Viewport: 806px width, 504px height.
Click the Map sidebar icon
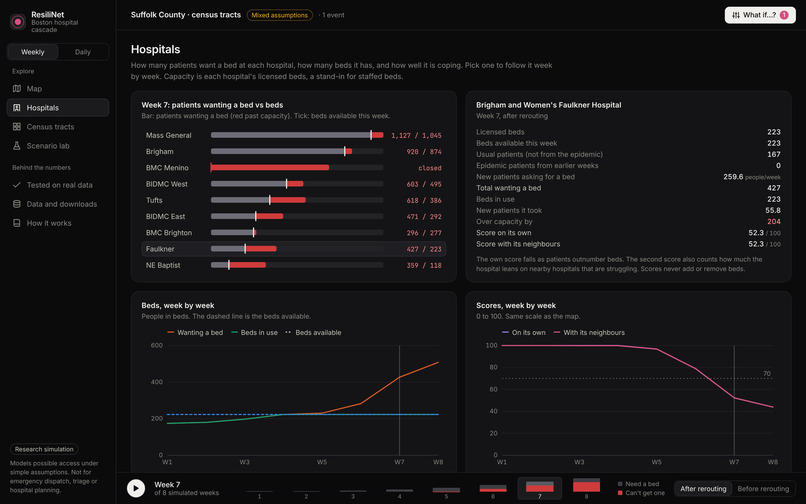click(x=17, y=88)
